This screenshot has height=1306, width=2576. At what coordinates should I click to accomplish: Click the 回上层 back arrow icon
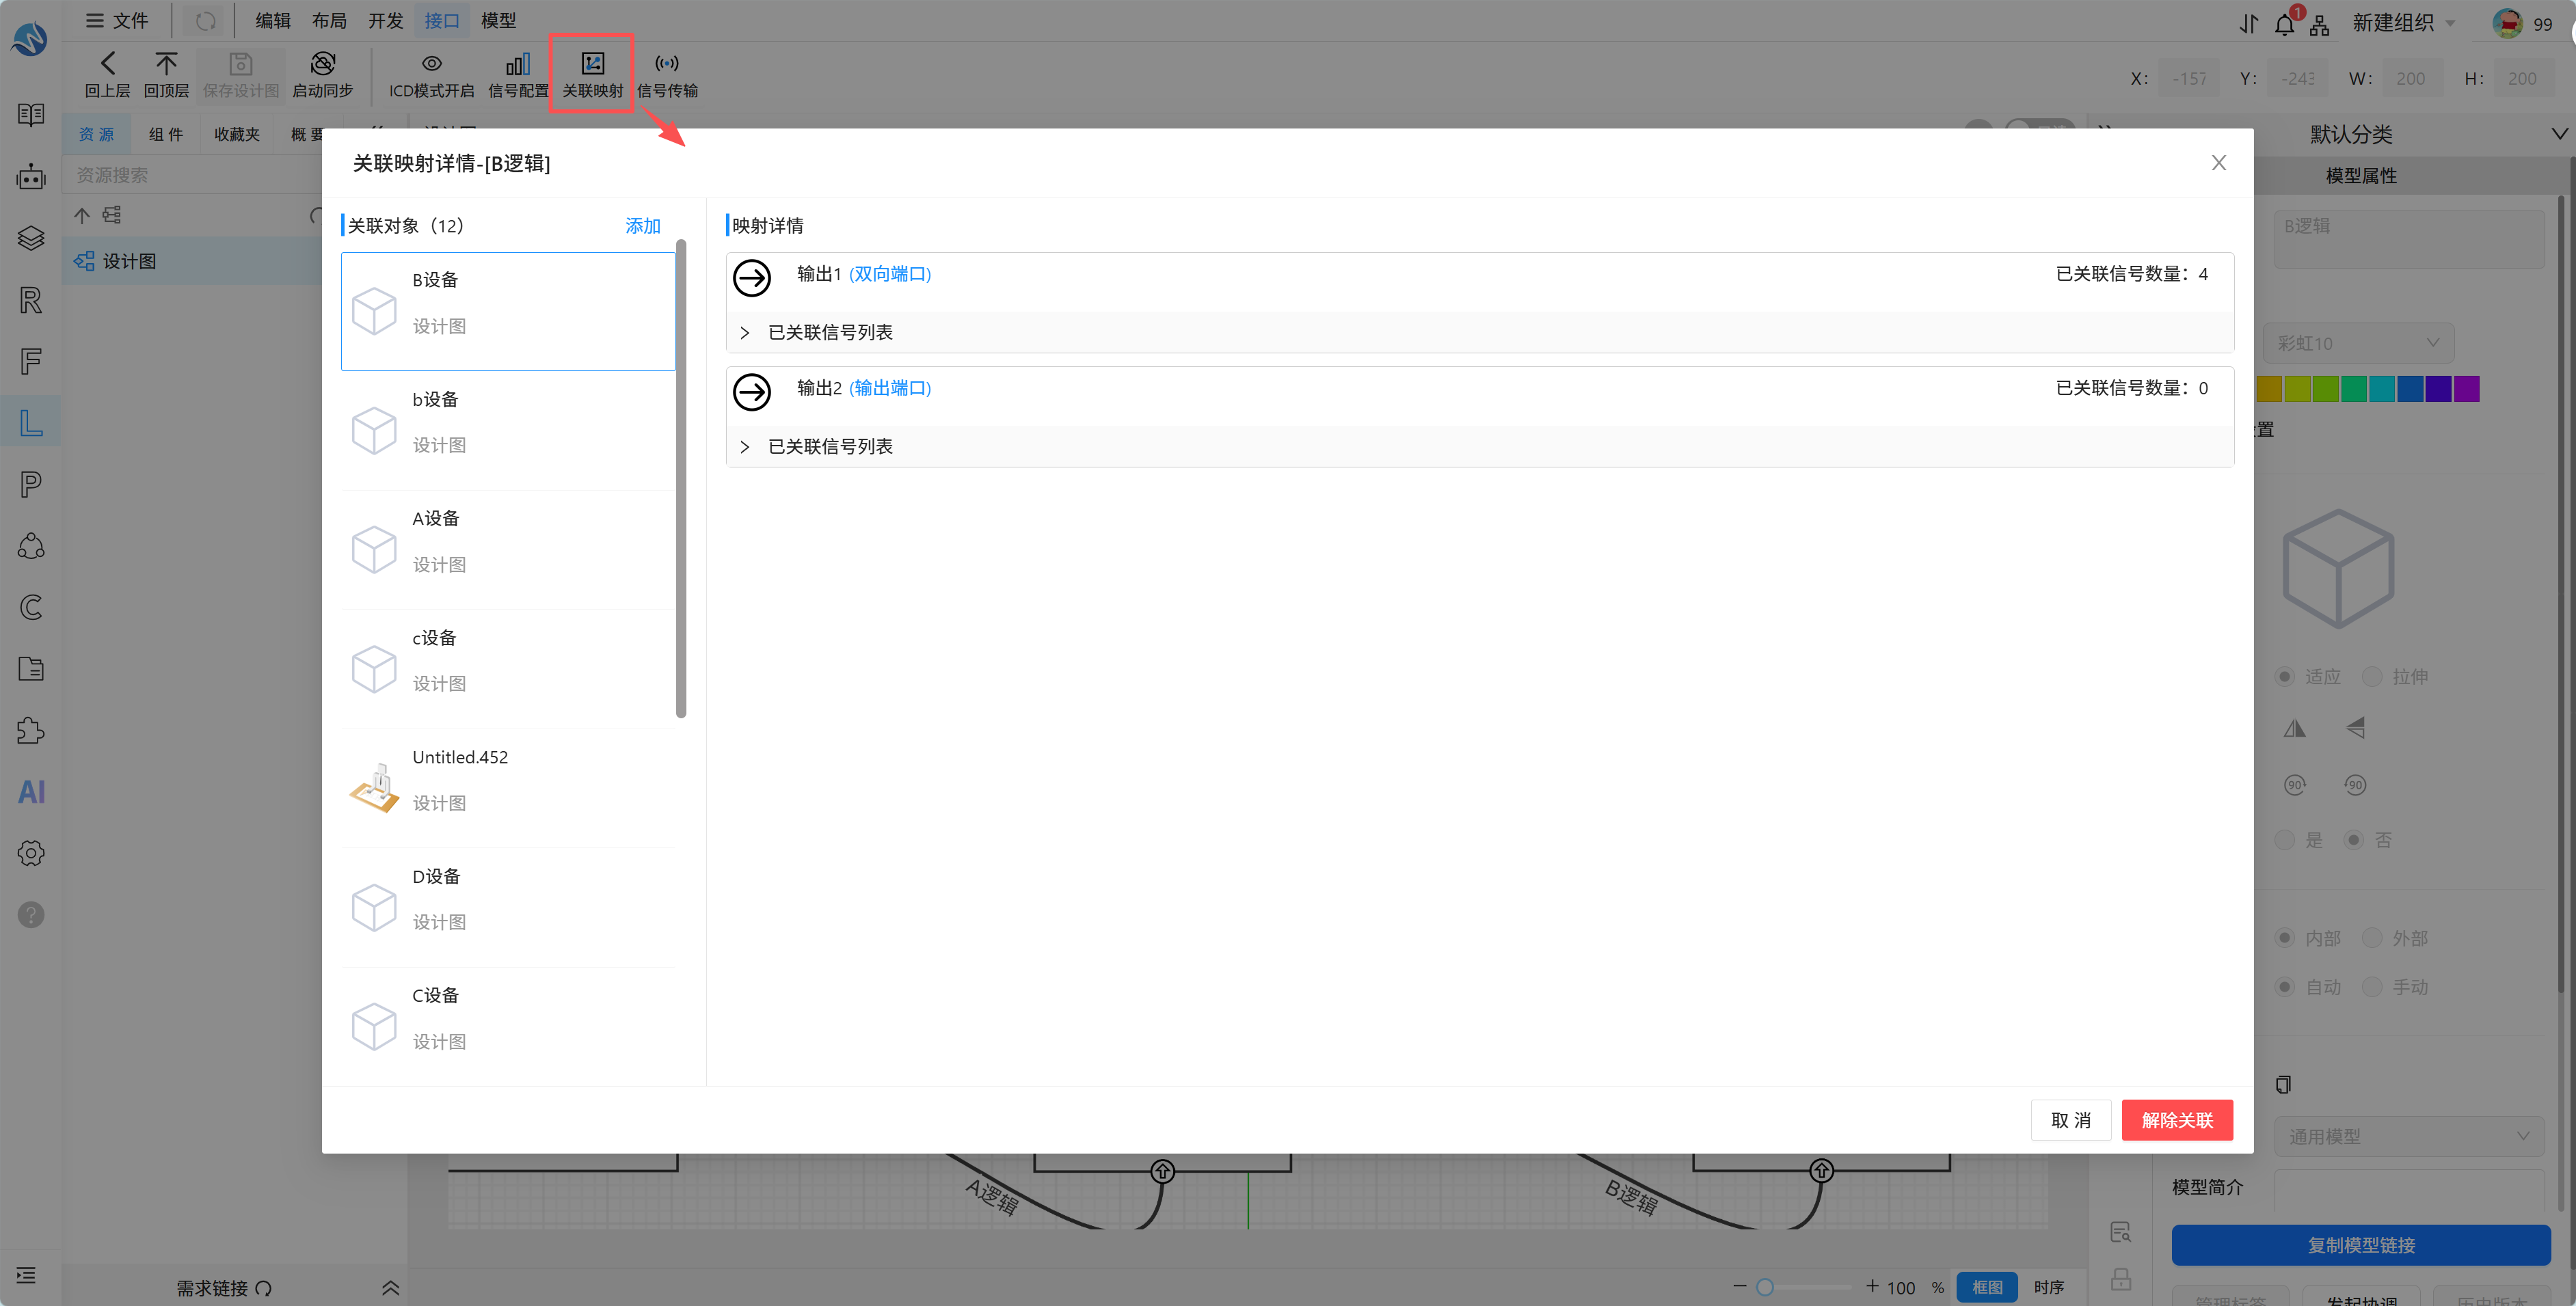(x=107, y=64)
